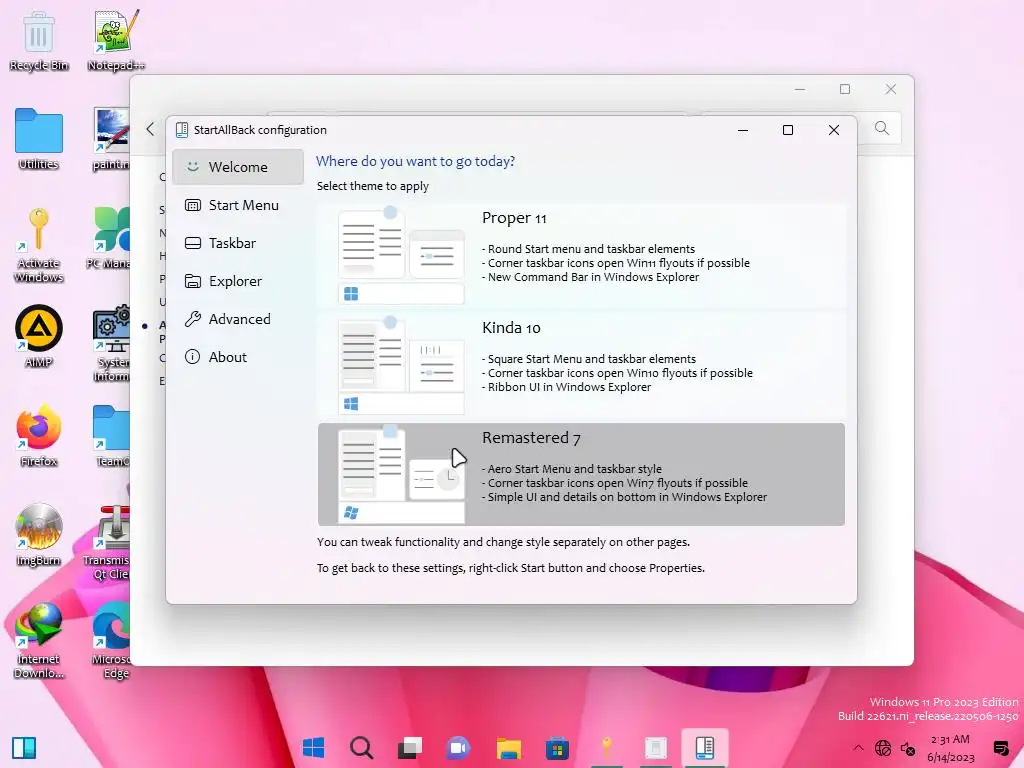Go to the Explorer settings page
This screenshot has width=1024, height=768.
[238, 281]
